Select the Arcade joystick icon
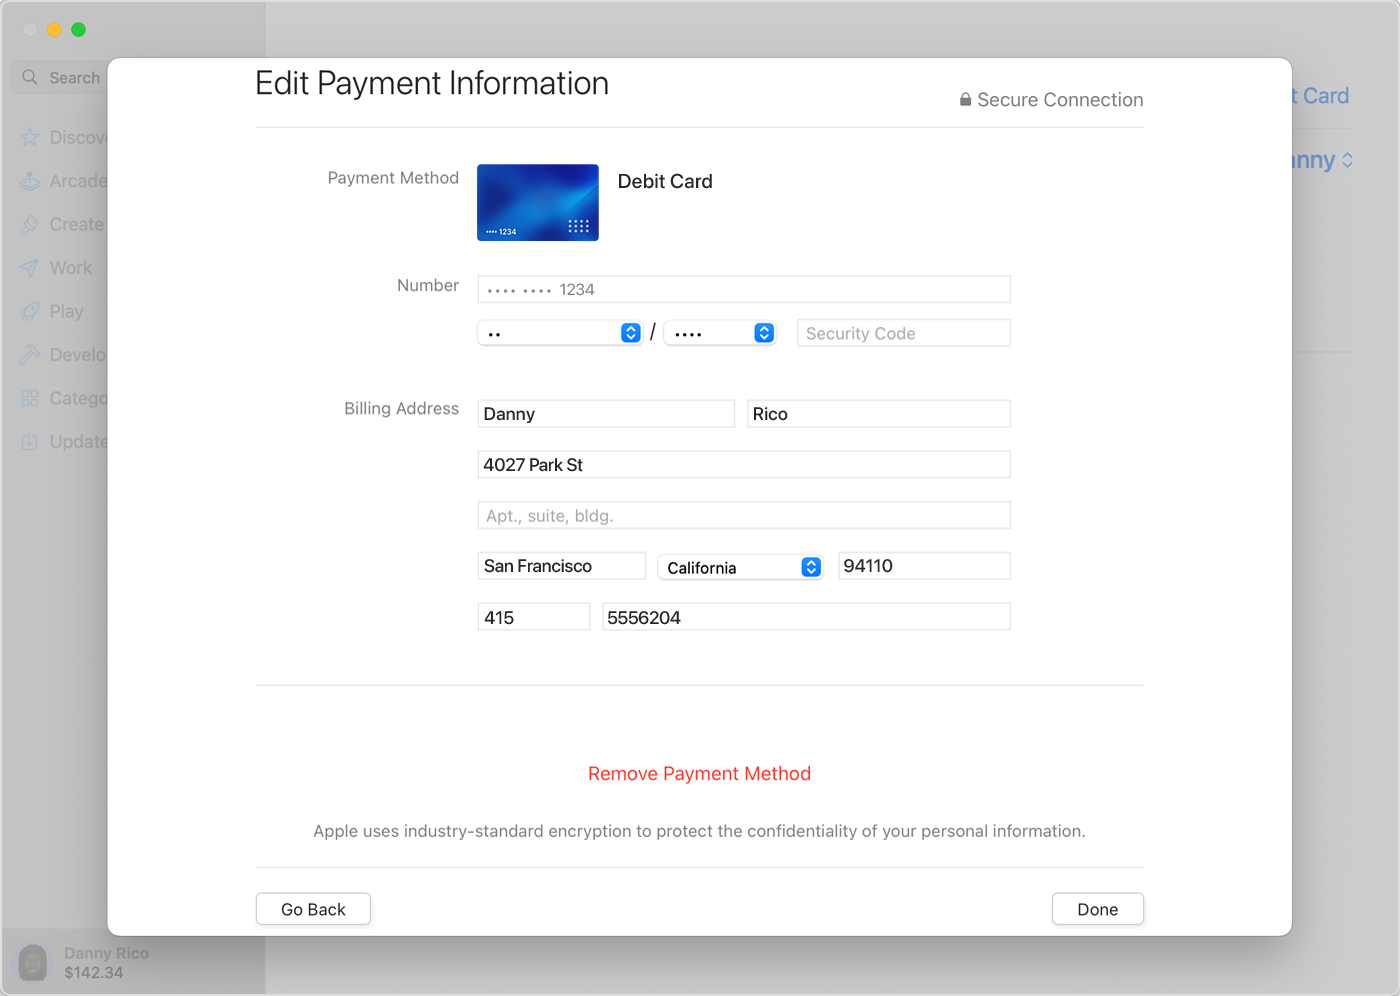Image resolution: width=1400 pixels, height=996 pixels. point(29,181)
